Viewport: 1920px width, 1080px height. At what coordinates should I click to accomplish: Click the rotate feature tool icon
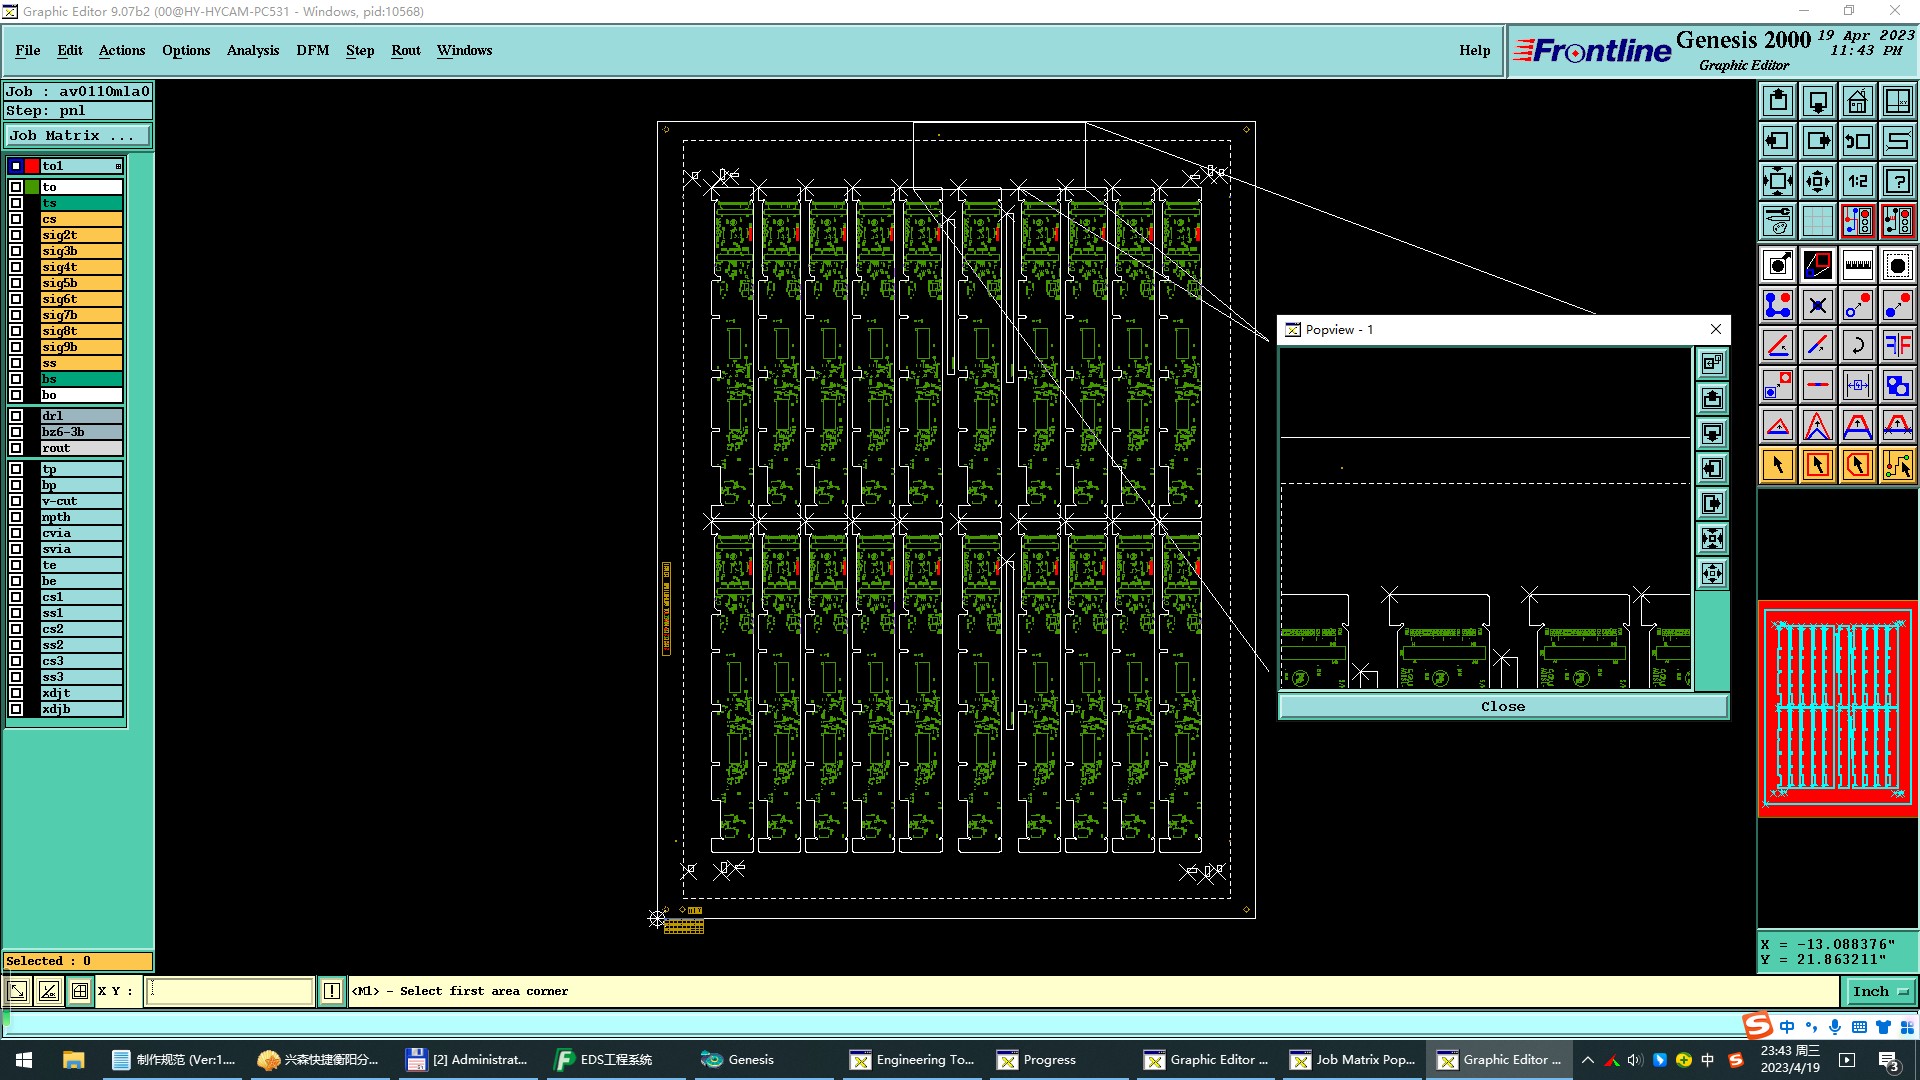tap(1857, 345)
